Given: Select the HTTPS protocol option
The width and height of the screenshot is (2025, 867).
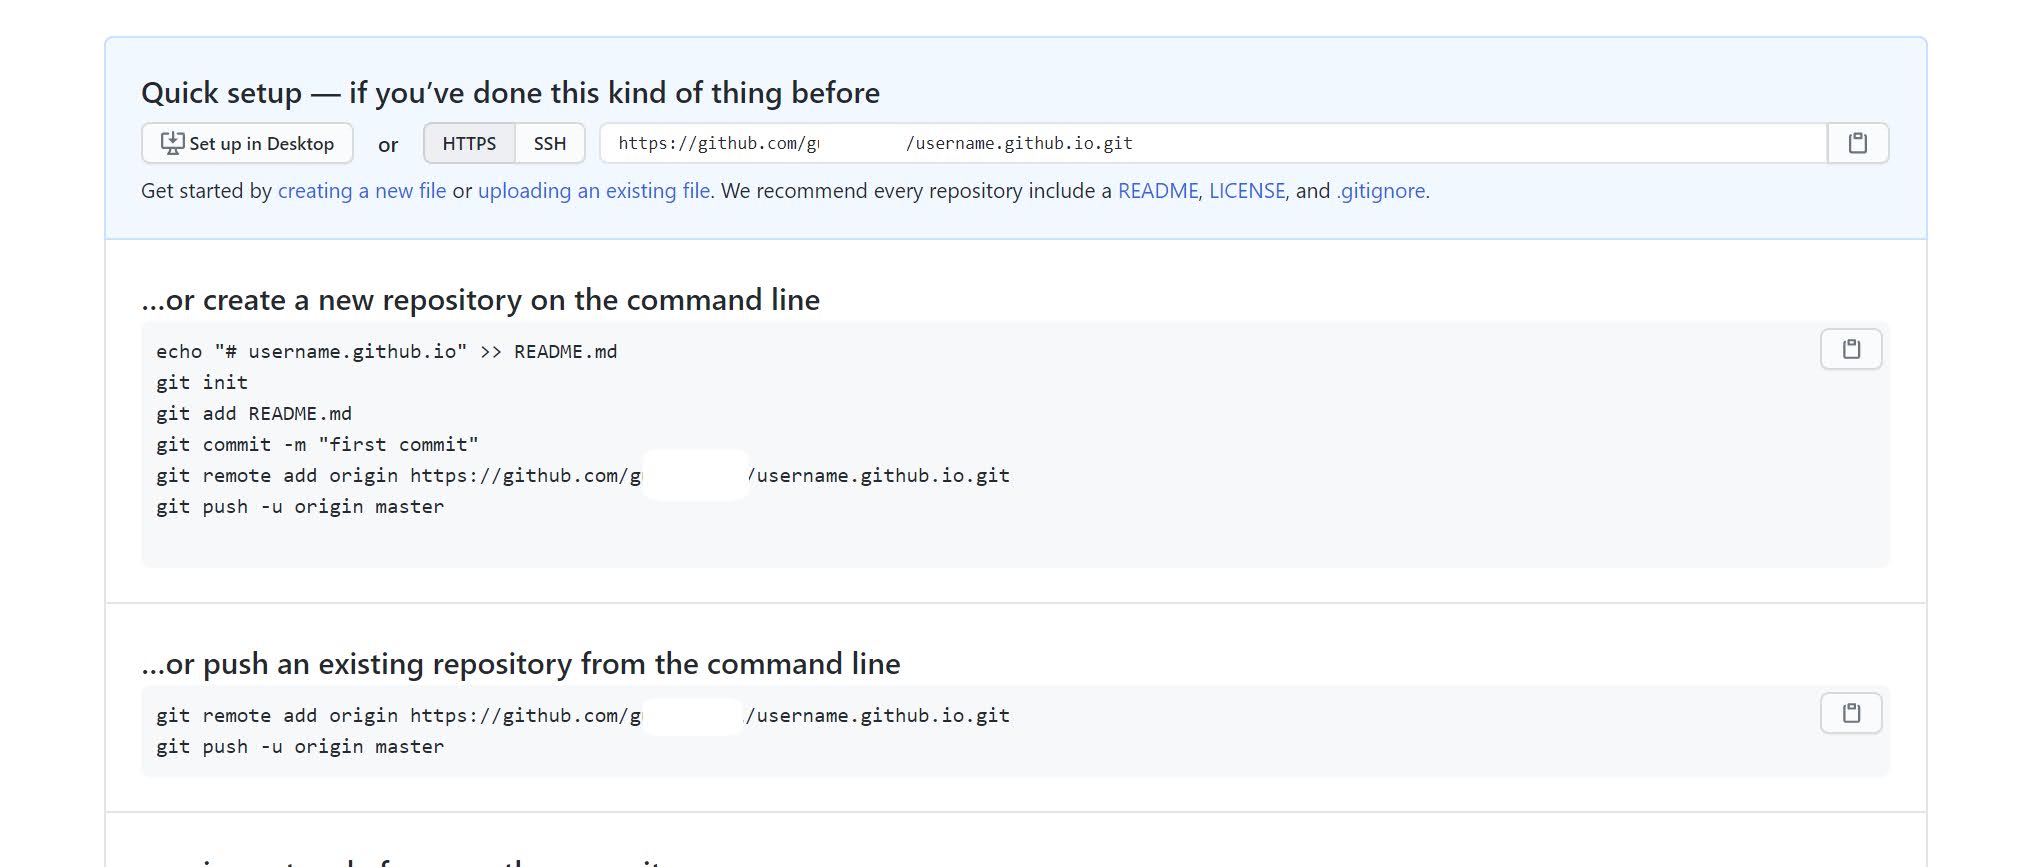Looking at the screenshot, I should click(x=469, y=143).
